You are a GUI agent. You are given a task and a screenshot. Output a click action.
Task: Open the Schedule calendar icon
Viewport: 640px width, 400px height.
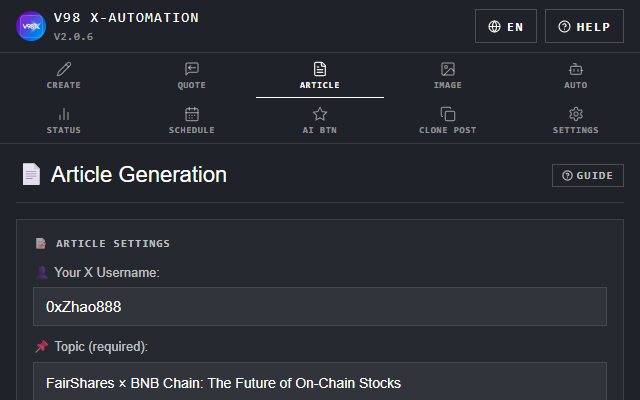pyautogui.click(x=192, y=114)
